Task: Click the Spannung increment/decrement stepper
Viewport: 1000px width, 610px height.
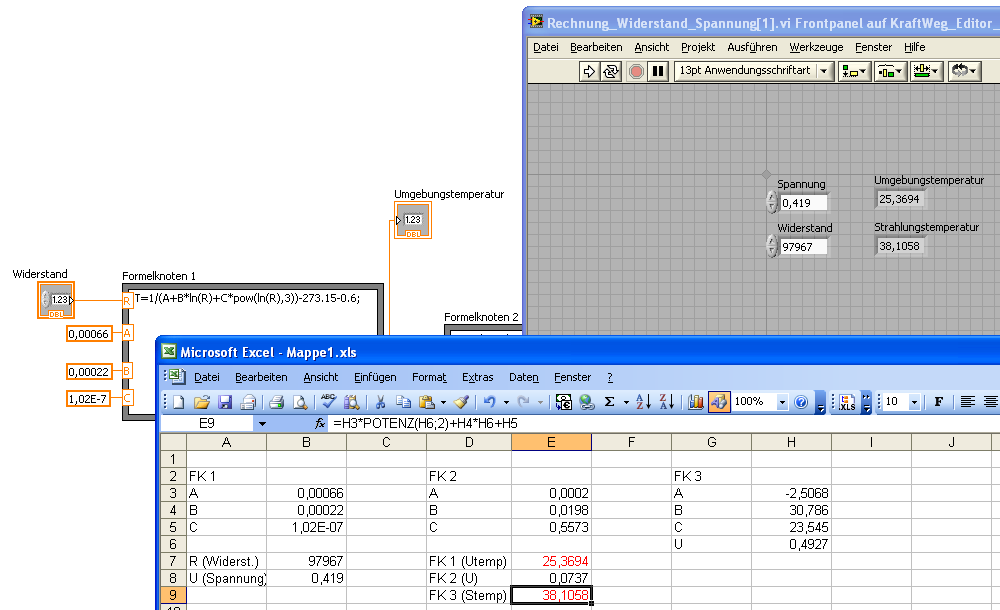Action: (x=772, y=202)
